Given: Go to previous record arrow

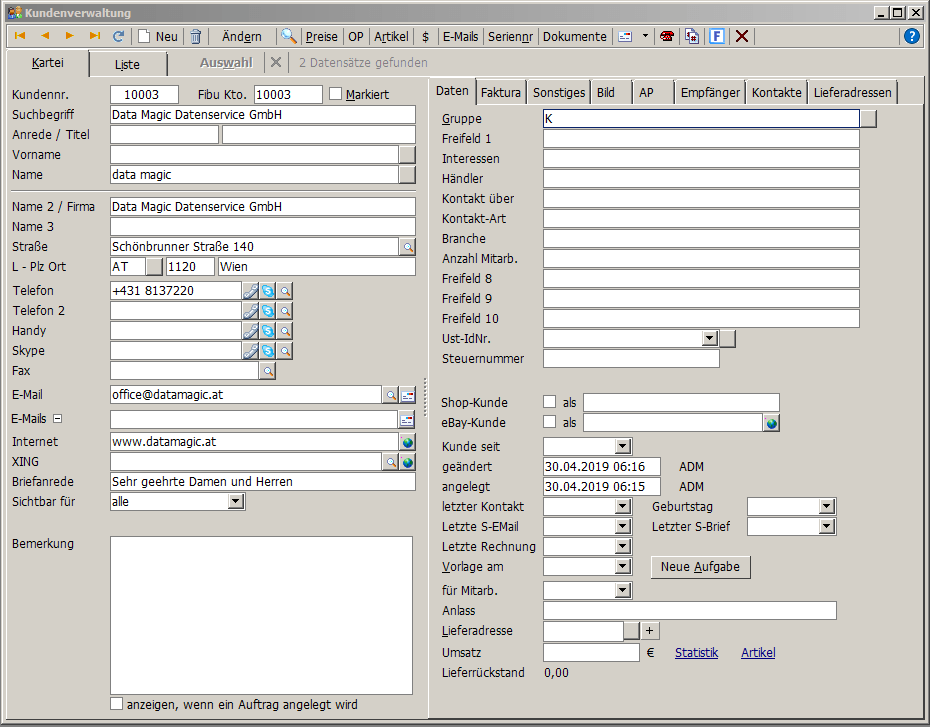Looking at the screenshot, I should pos(44,36).
